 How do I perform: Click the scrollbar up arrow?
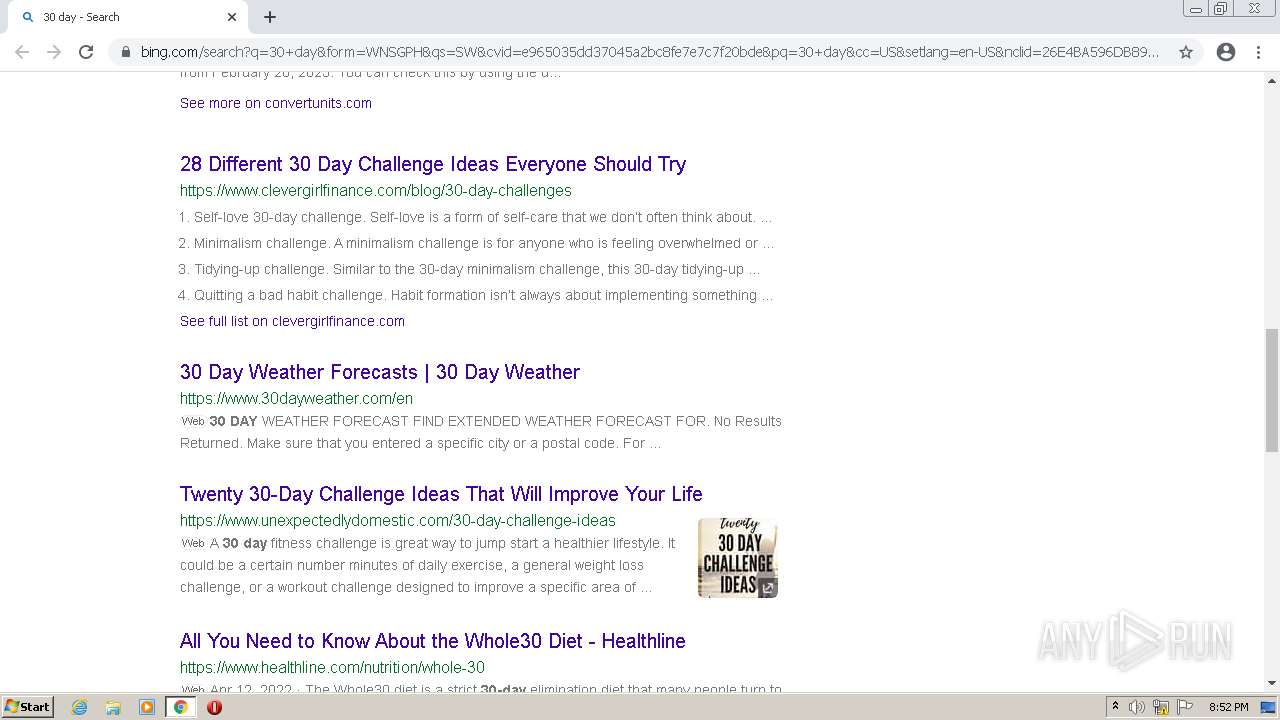tap(1272, 80)
